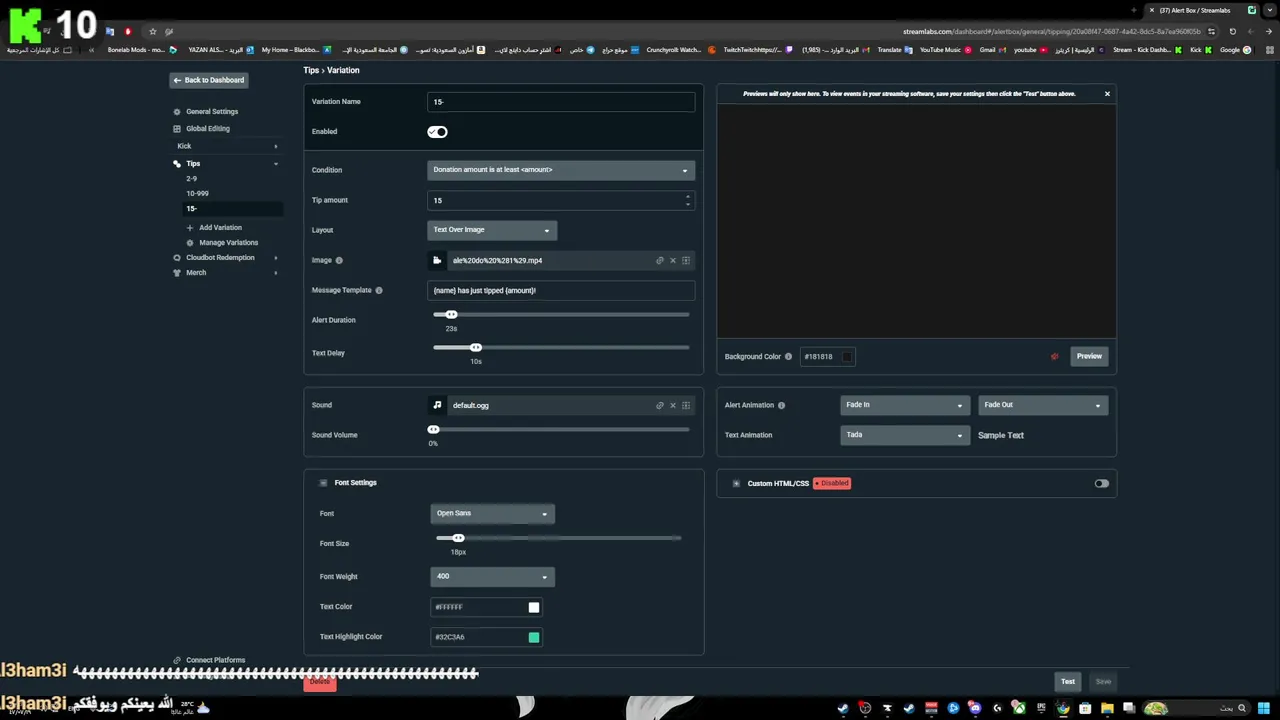Viewport: 1280px width, 720px height.
Task: Open the Condition dropdown
Action: click(x=561, y=170)
